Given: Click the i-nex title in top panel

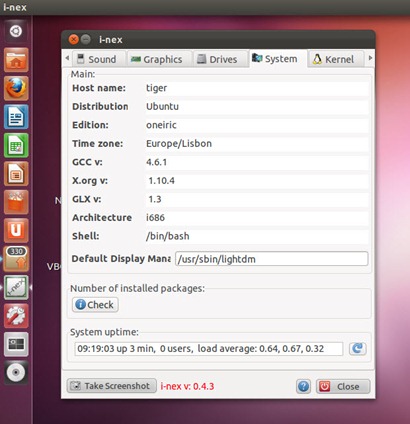Looking at the screenshot, I should point(15,7).
